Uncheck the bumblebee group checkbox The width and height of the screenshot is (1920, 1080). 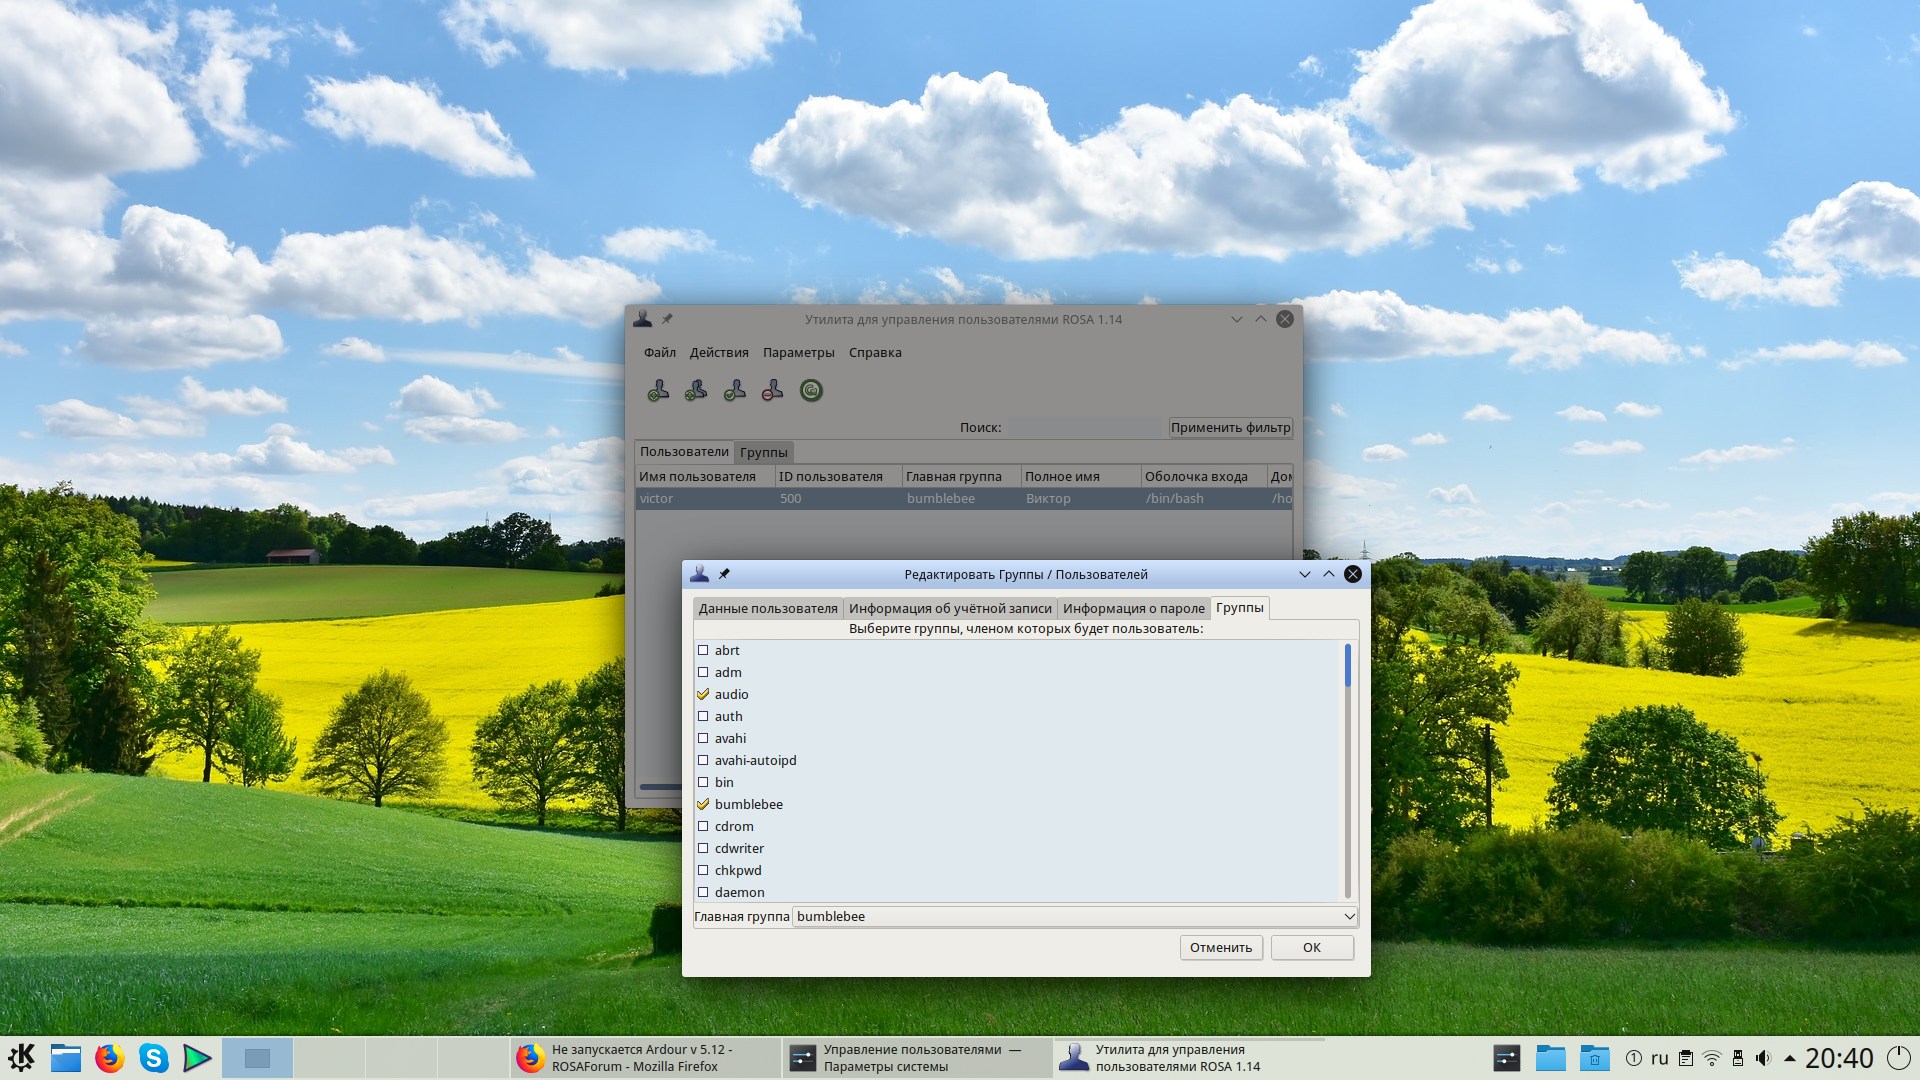pyautogui.click(x=703, y=804)
